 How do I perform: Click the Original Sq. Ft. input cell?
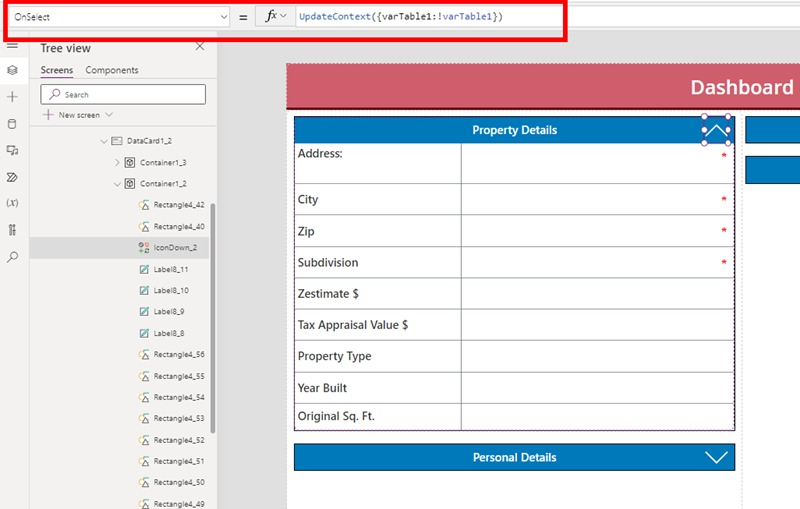click(597, 417)
